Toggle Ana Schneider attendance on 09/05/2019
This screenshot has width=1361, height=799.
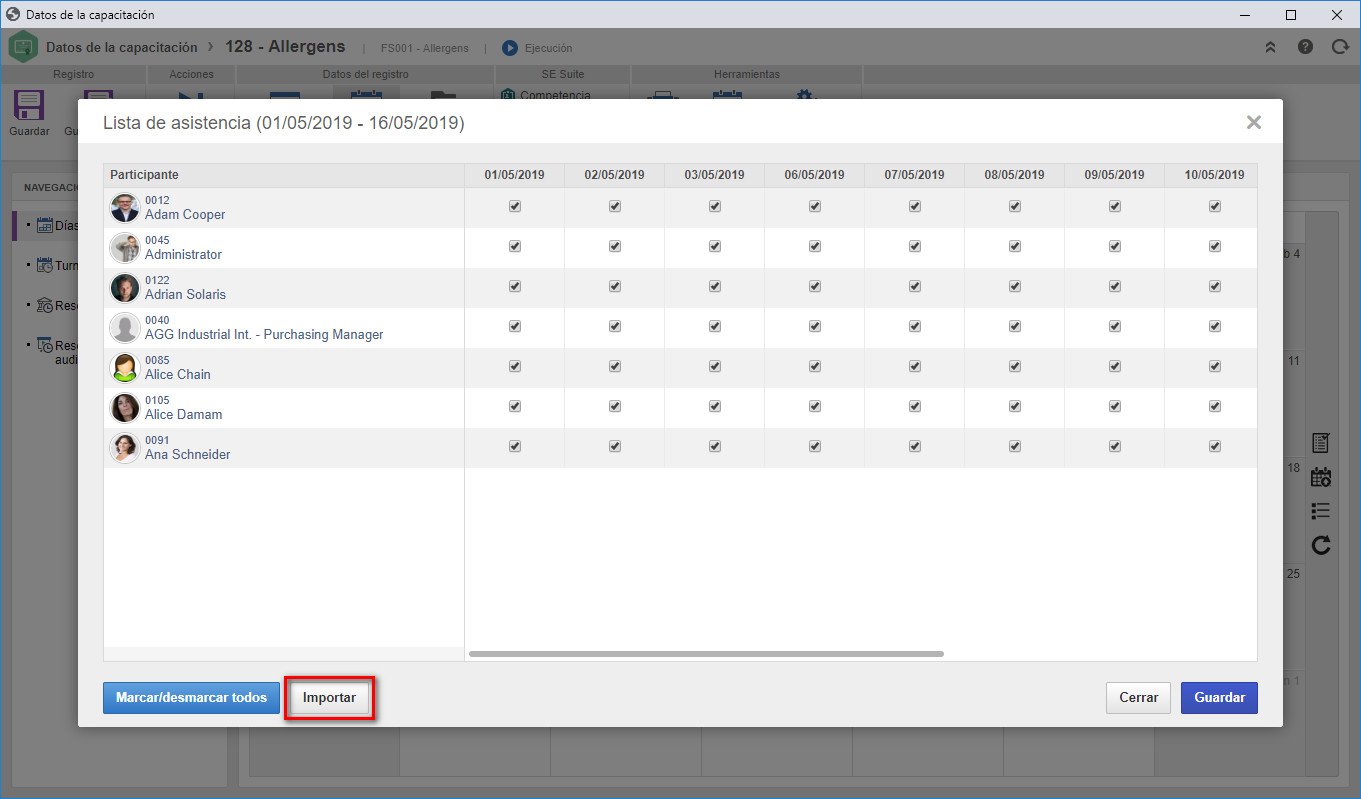click(1115, 446)
